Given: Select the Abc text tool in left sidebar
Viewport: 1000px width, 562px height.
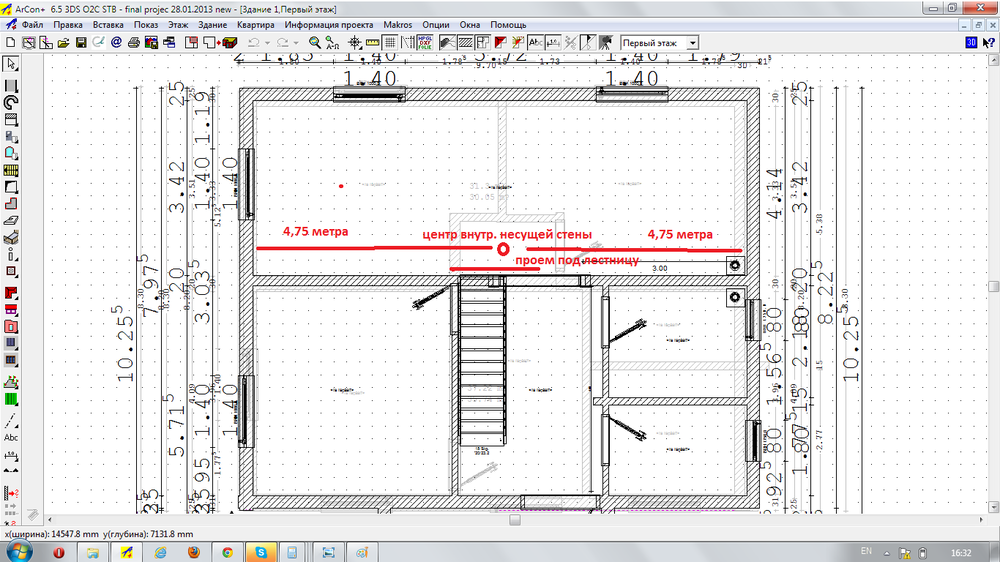Looking at the screenshot, I should pos(11,437).
